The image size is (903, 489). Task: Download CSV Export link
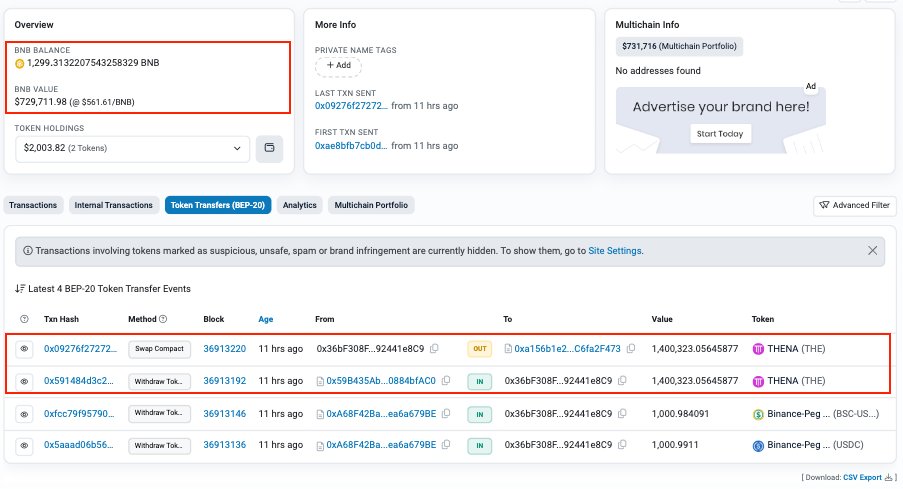pyautogui.click(x=862, y=477)
